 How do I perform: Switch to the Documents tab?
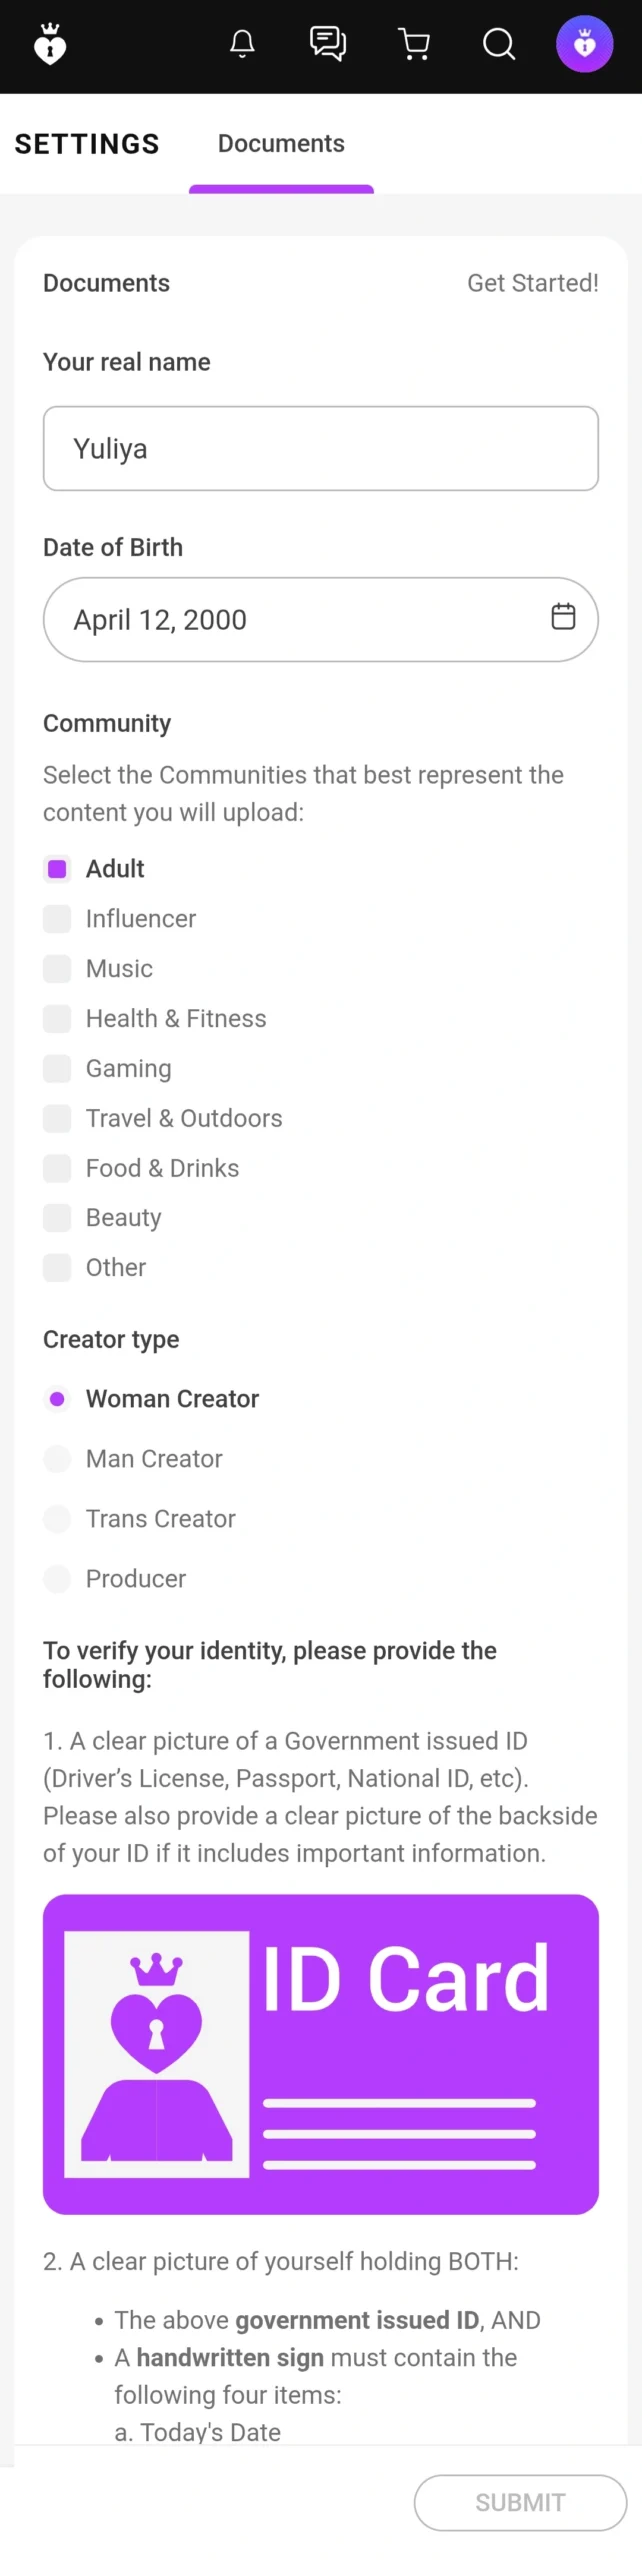281,144
